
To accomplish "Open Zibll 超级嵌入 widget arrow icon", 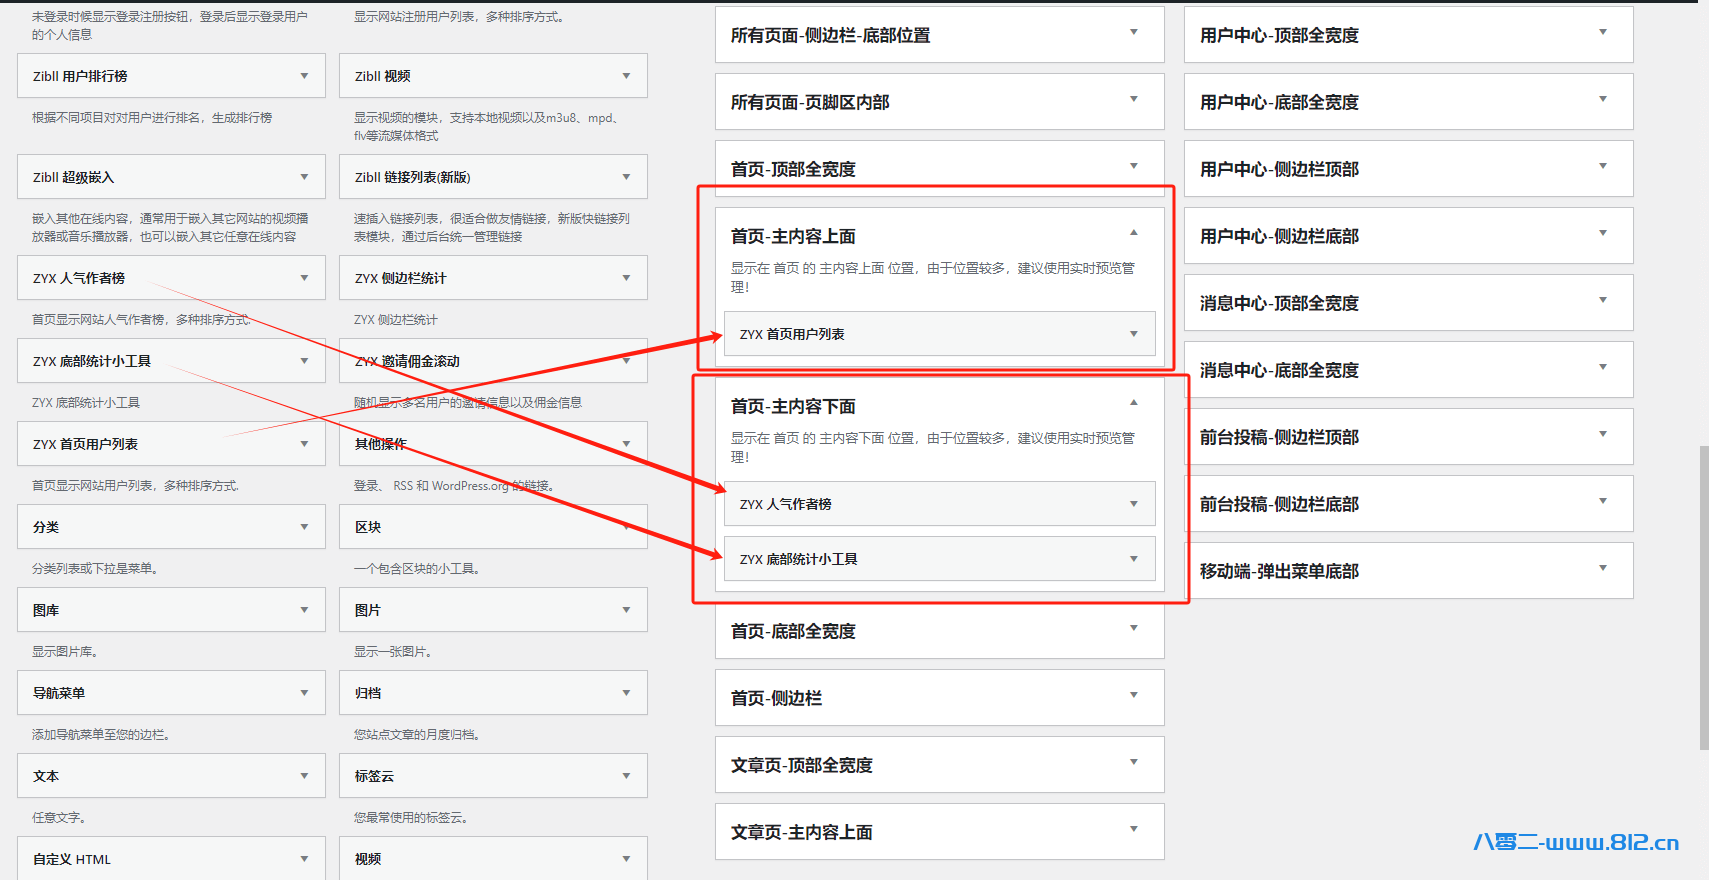I will click(x=304, y=177).
